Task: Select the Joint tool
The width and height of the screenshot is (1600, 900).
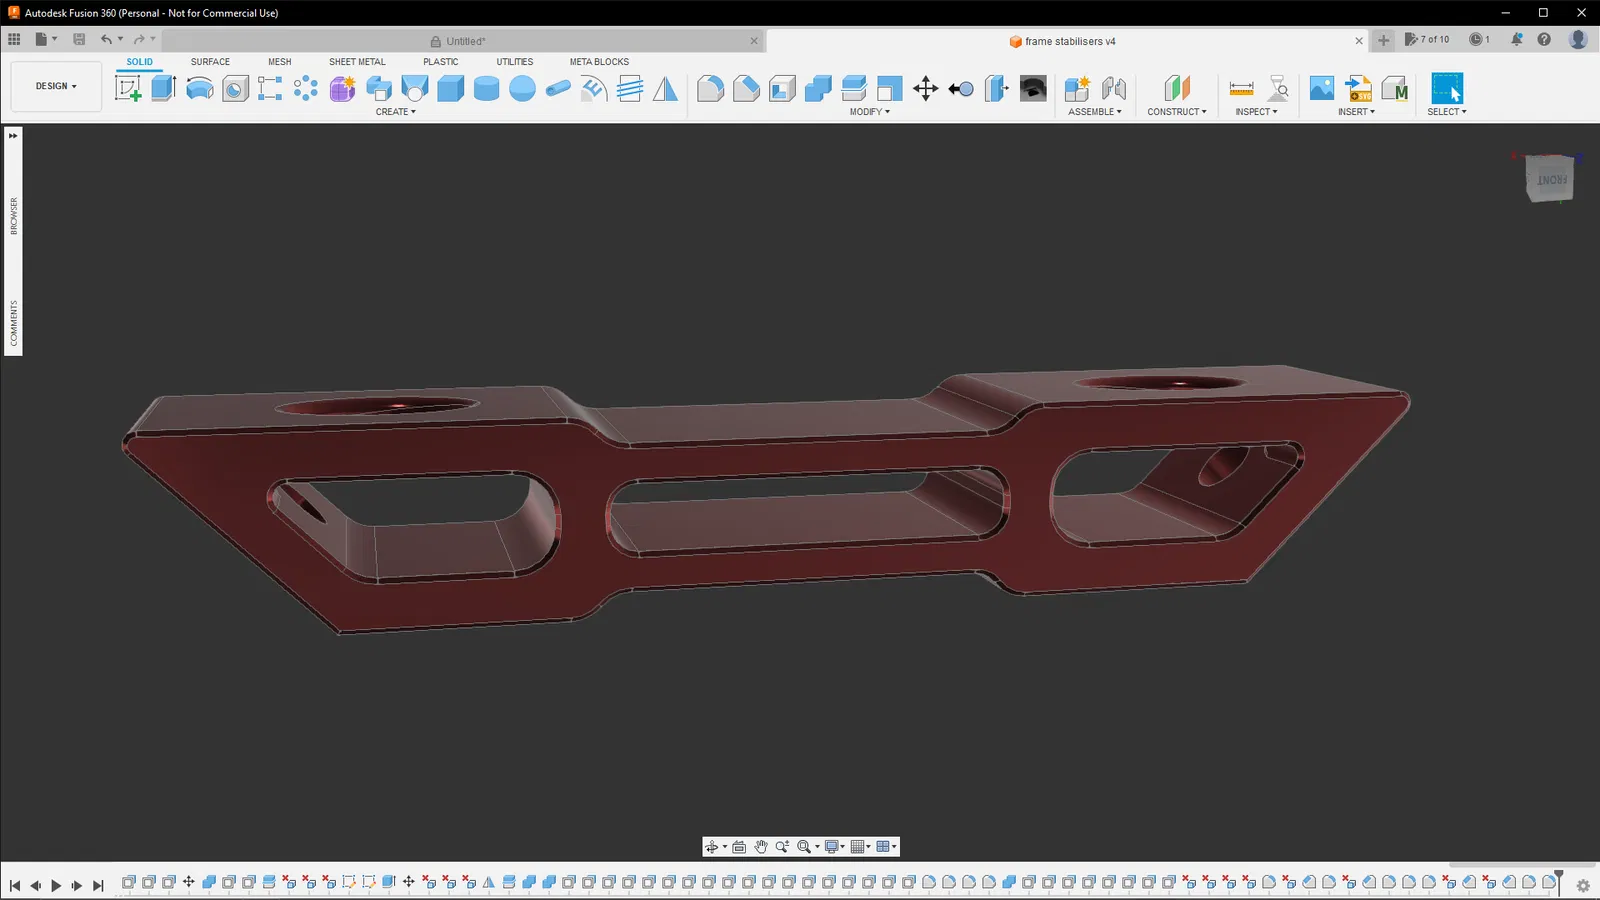Action: click(x=1113, y=88)
